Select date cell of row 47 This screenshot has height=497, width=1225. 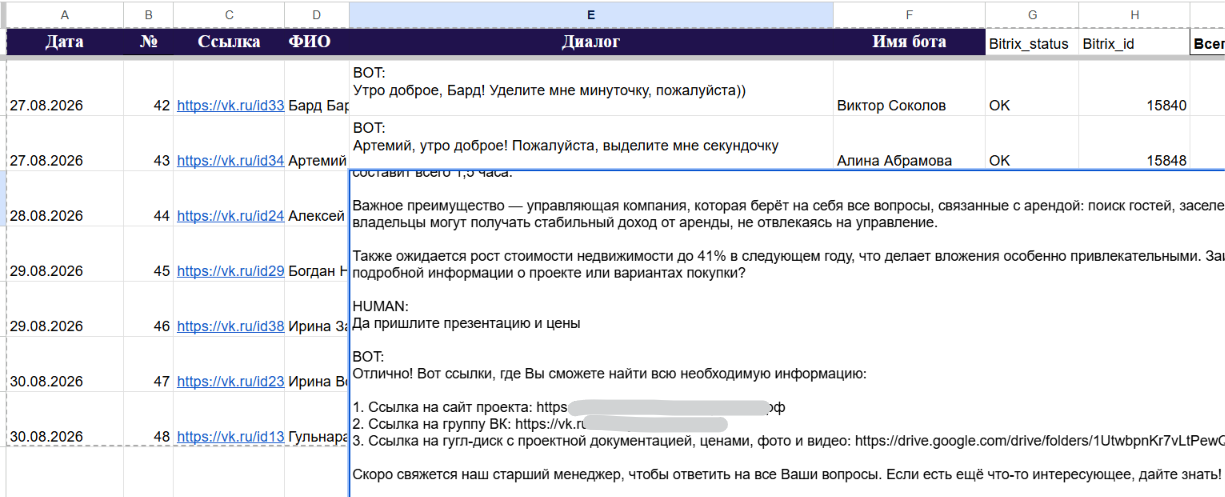(x=65, y=364)
